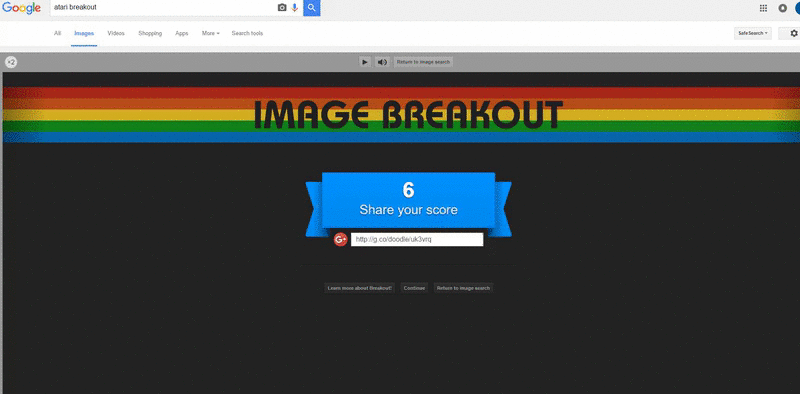Click the x2 lives indicator
Screen dimensions: 800x394
tap(11, 62)
